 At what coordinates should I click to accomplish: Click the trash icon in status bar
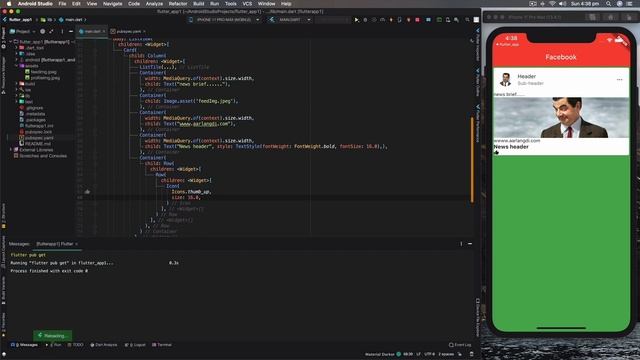pos(471,354)
